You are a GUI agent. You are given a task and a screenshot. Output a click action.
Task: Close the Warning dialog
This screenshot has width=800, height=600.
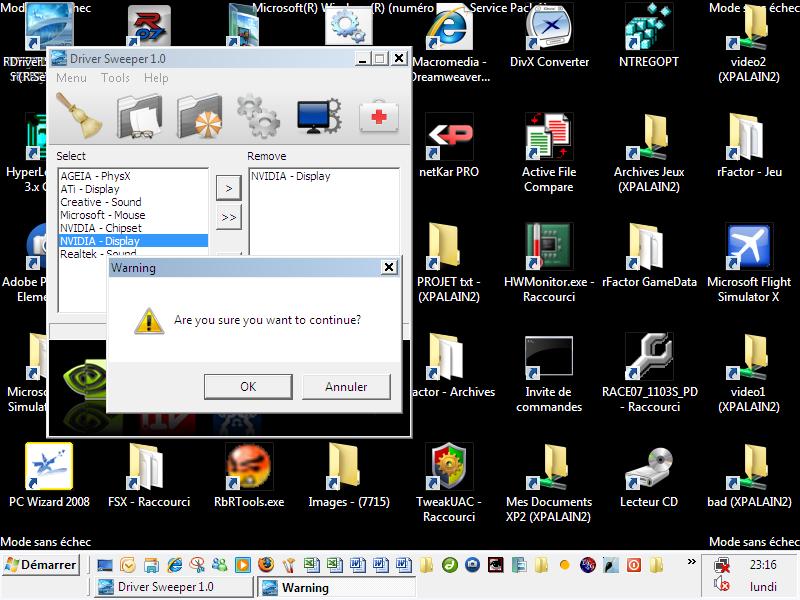click(x=389, y=267)
